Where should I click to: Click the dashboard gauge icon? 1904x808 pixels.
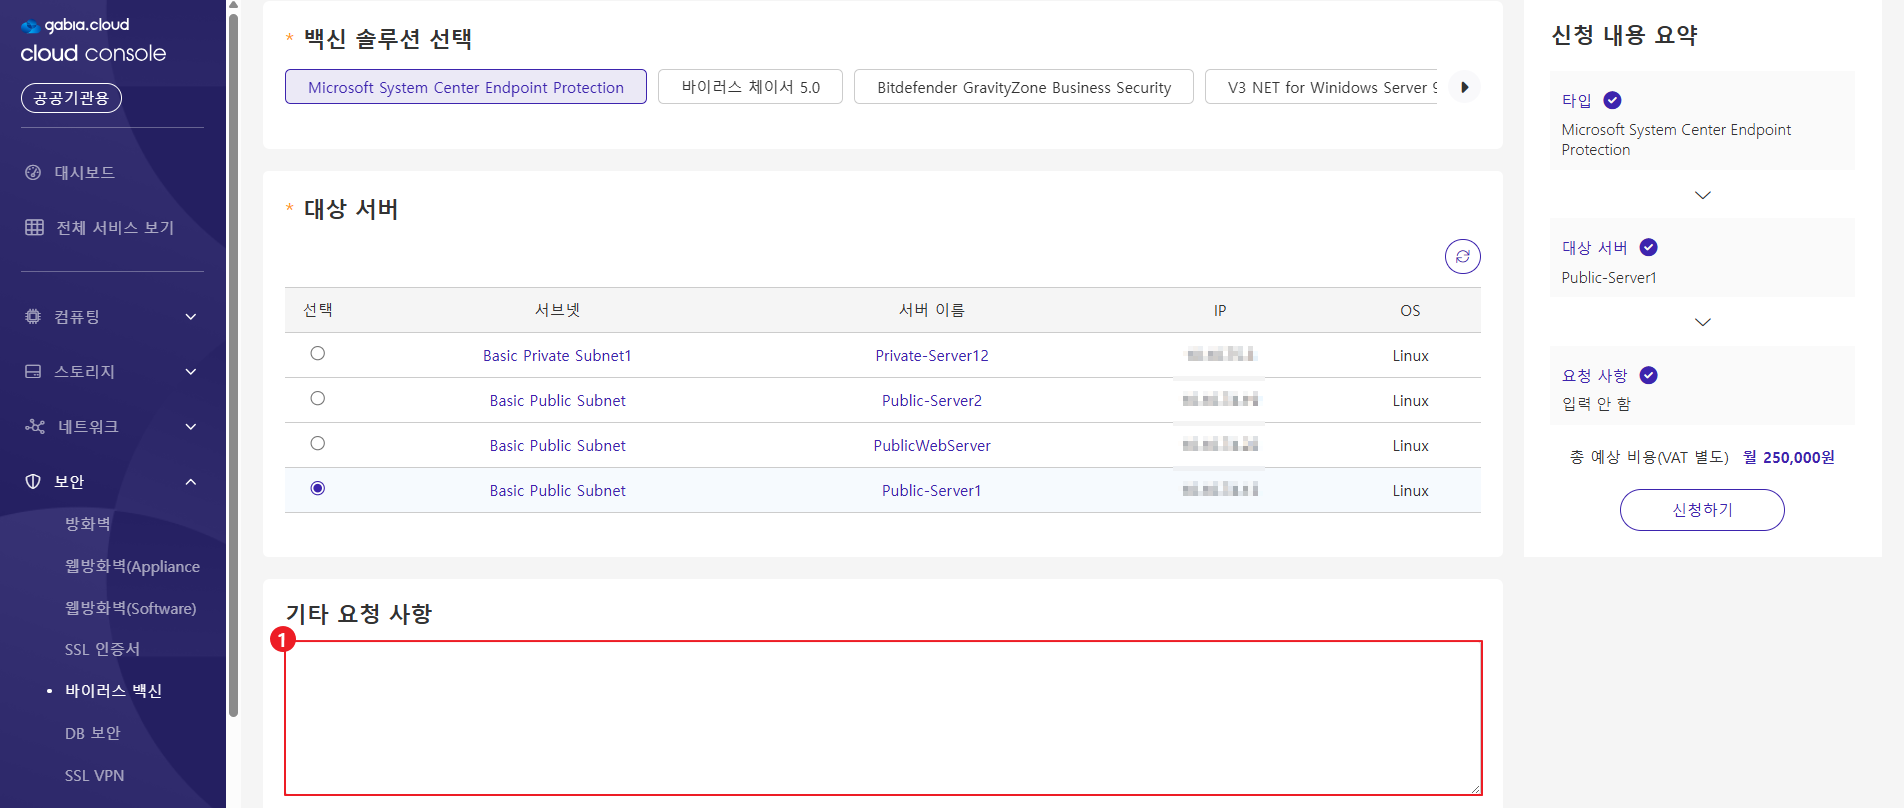[33, 172]
